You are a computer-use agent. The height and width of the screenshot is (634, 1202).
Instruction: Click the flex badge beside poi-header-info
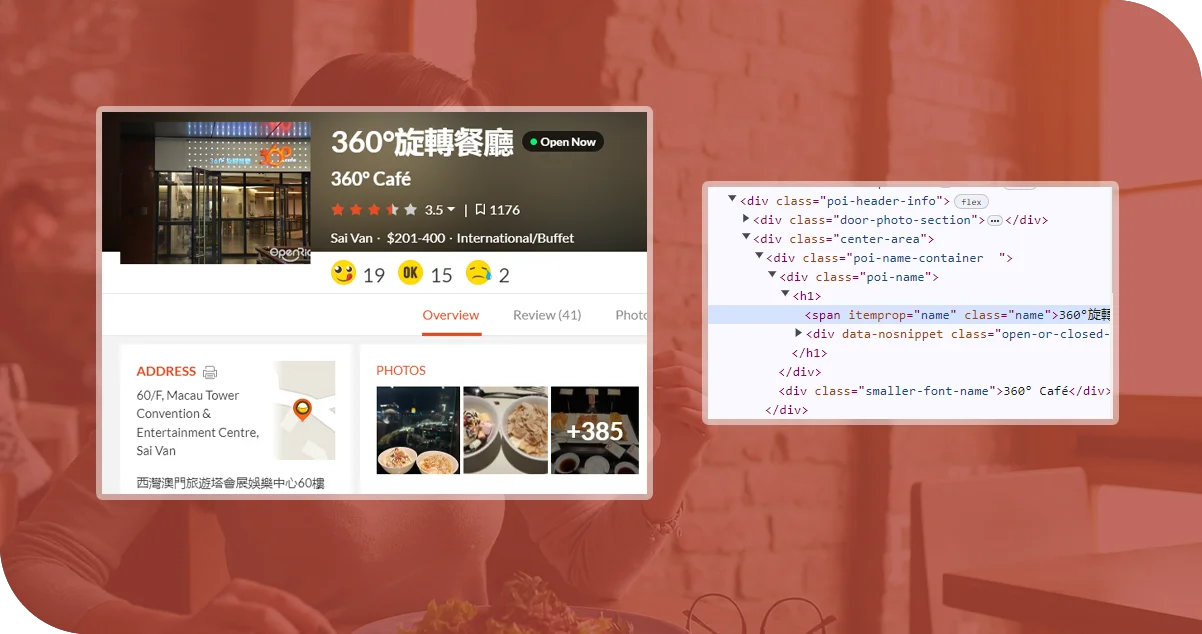pos(971,202)
